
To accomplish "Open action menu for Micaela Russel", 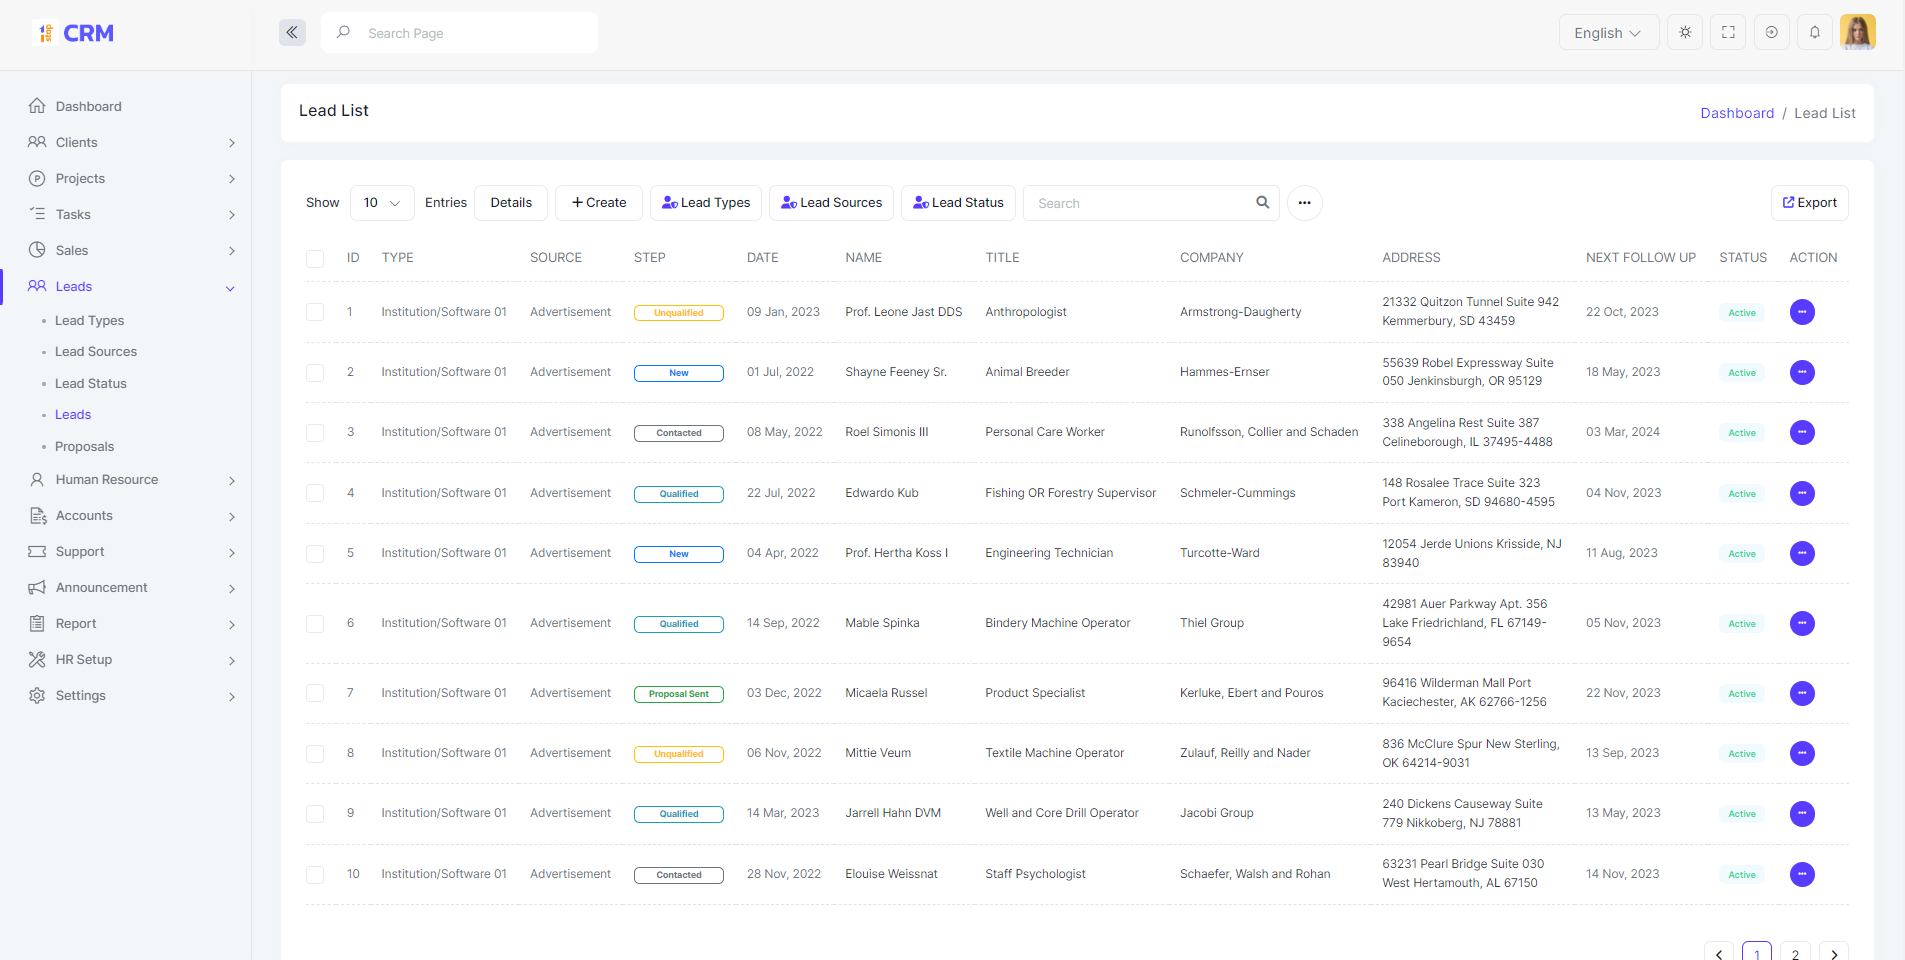I will (1802, 693).
